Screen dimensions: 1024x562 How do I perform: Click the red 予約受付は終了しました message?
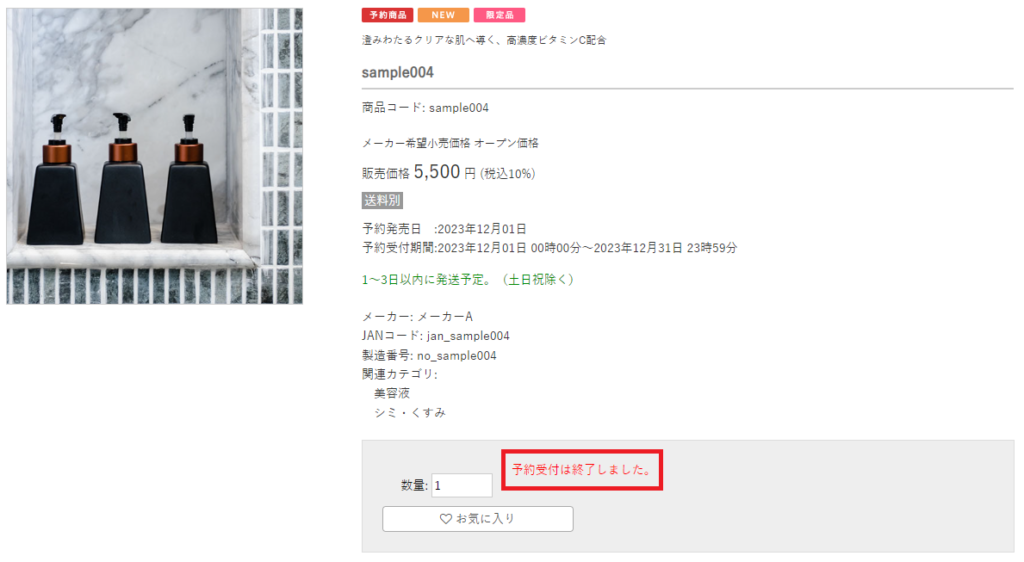pyautogui.click(x=582, y=469)
